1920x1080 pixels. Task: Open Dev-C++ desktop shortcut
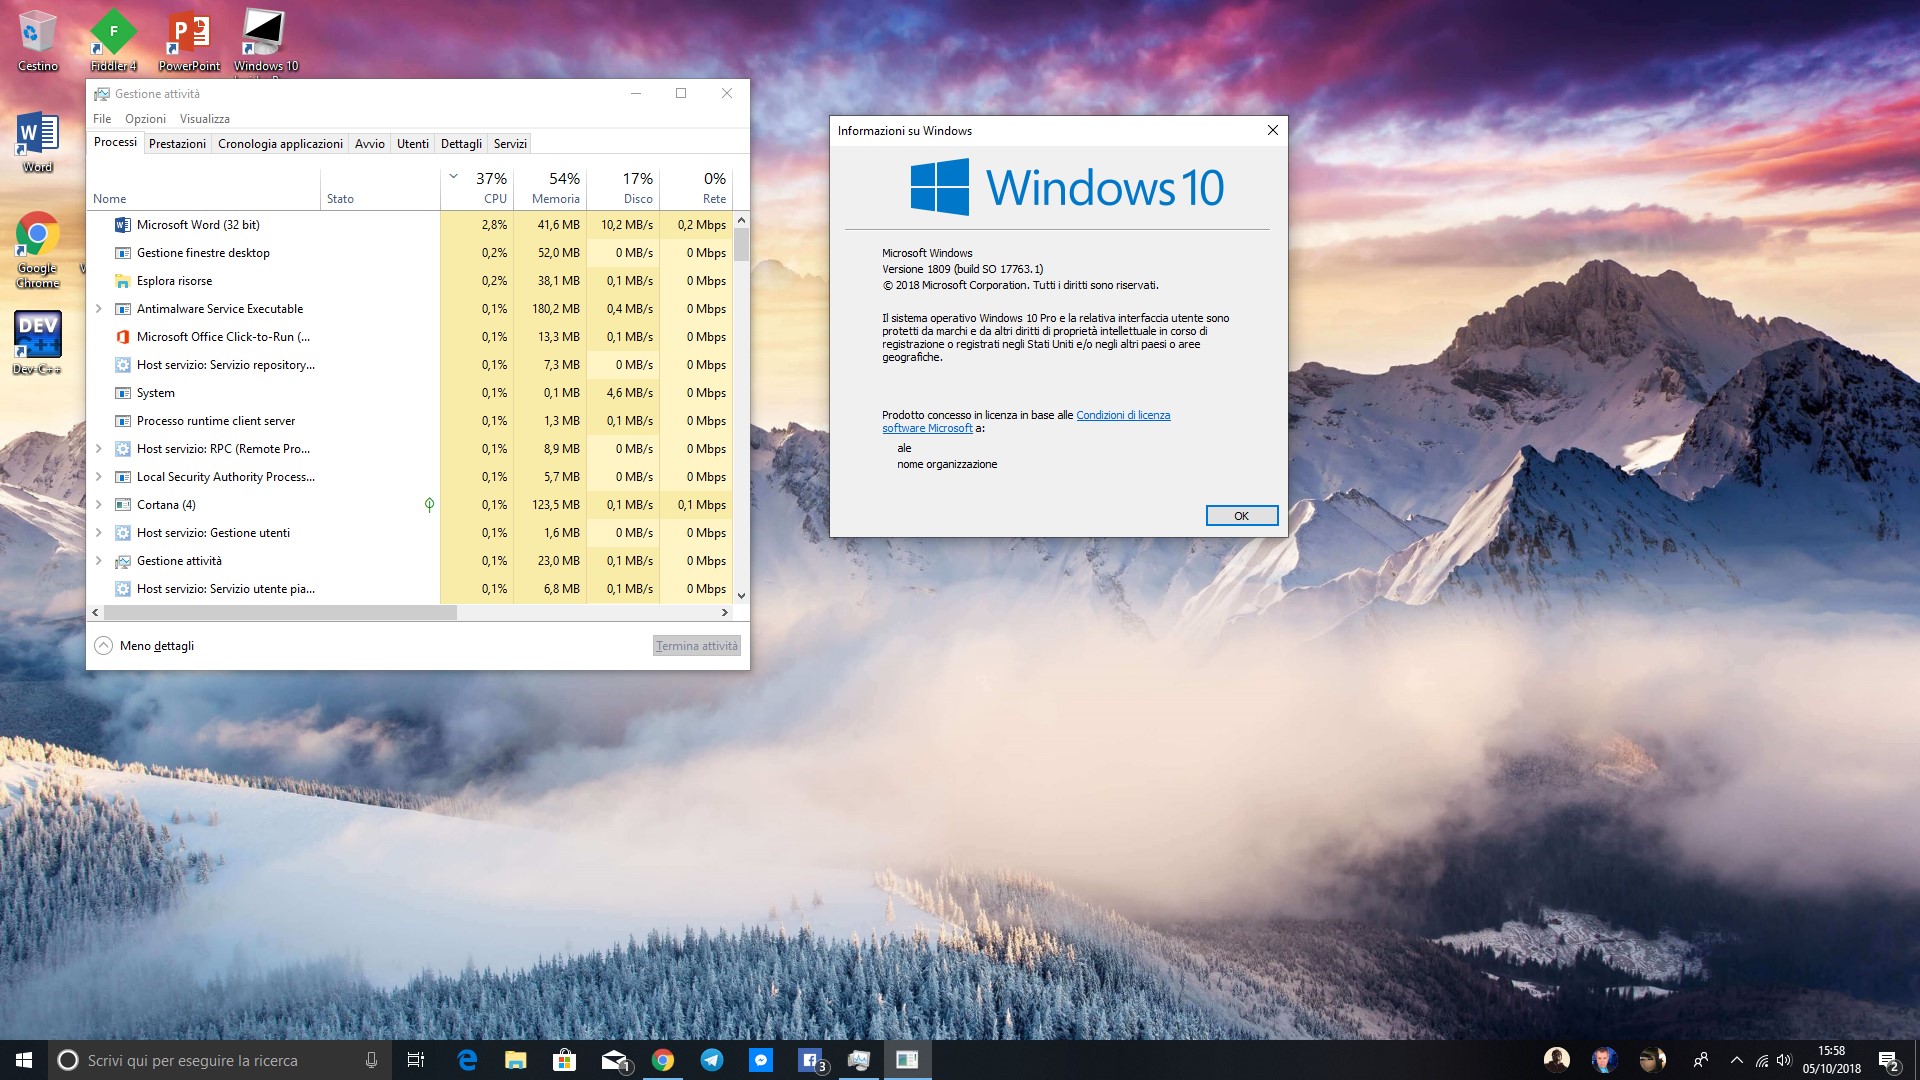pyautogui.click(x=37, y=343)
